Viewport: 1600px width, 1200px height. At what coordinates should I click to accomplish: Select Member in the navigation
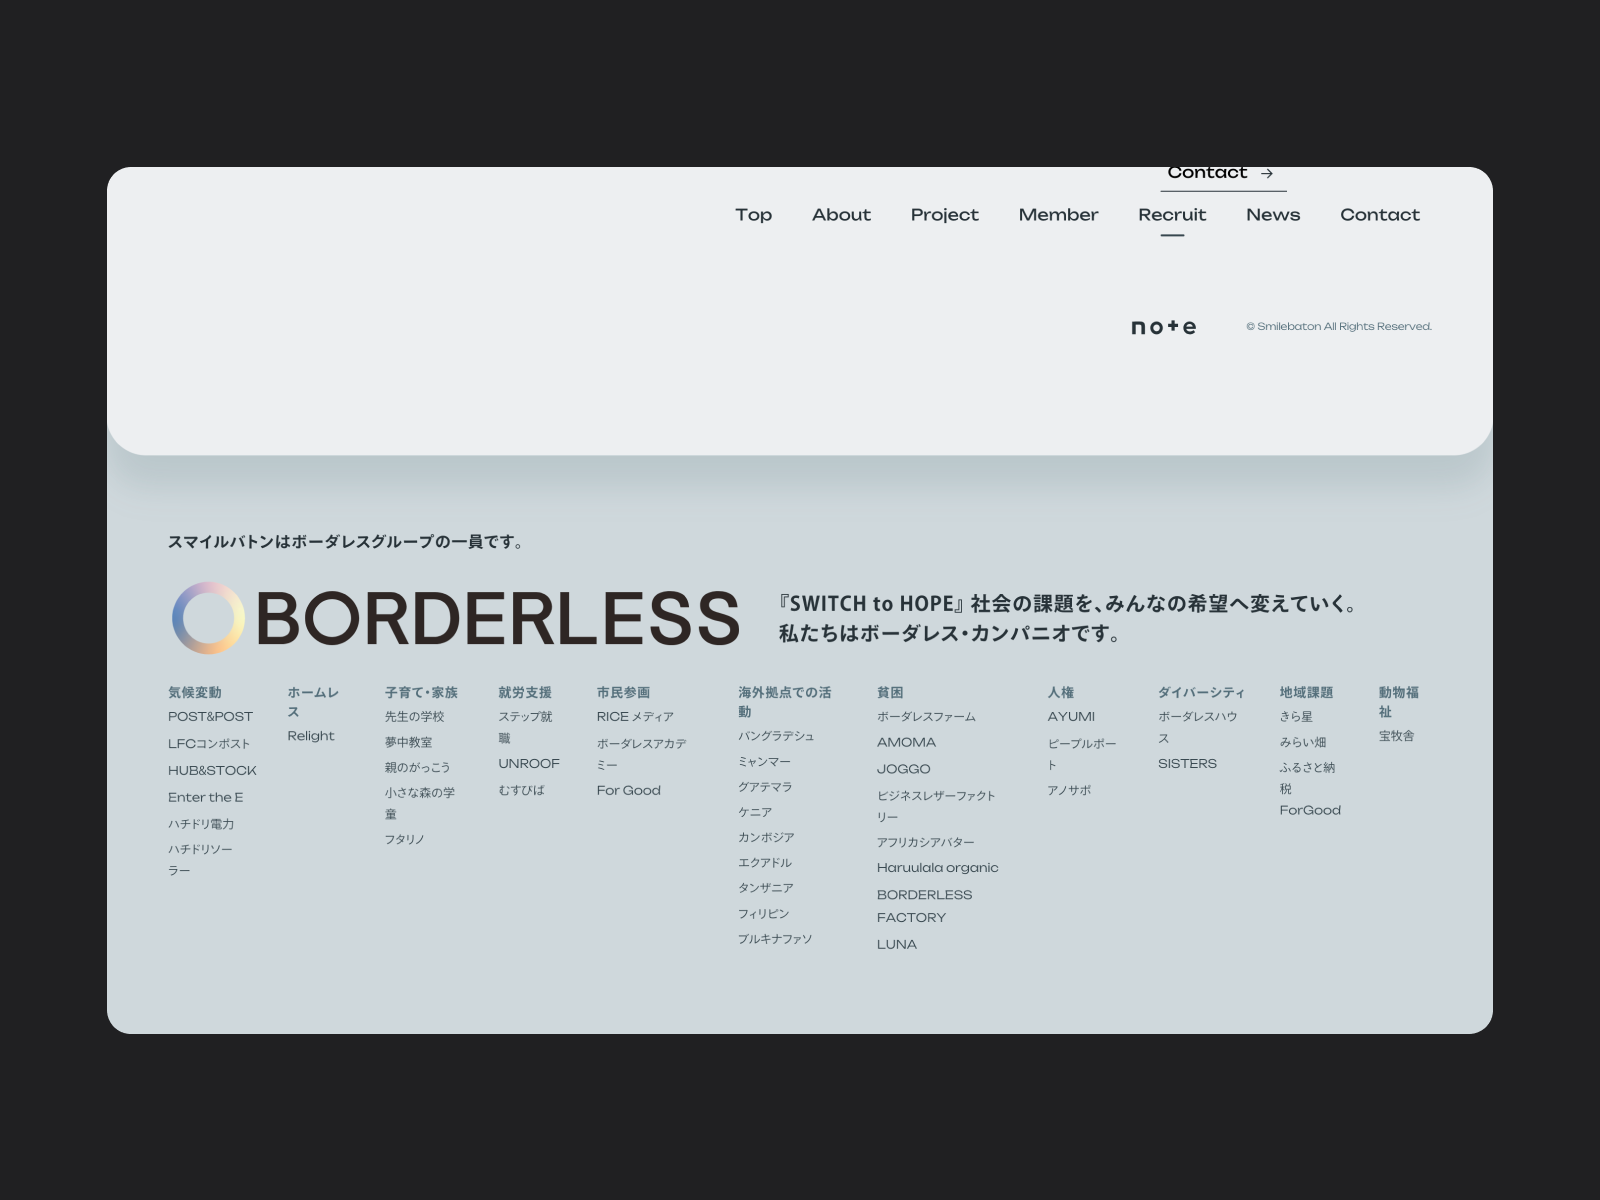pos(1058,215)
